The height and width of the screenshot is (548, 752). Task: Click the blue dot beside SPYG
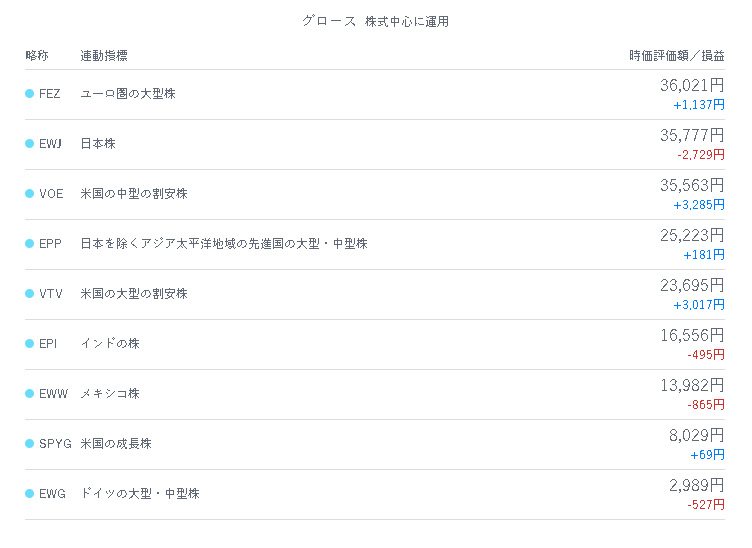(x=29, y=443)
